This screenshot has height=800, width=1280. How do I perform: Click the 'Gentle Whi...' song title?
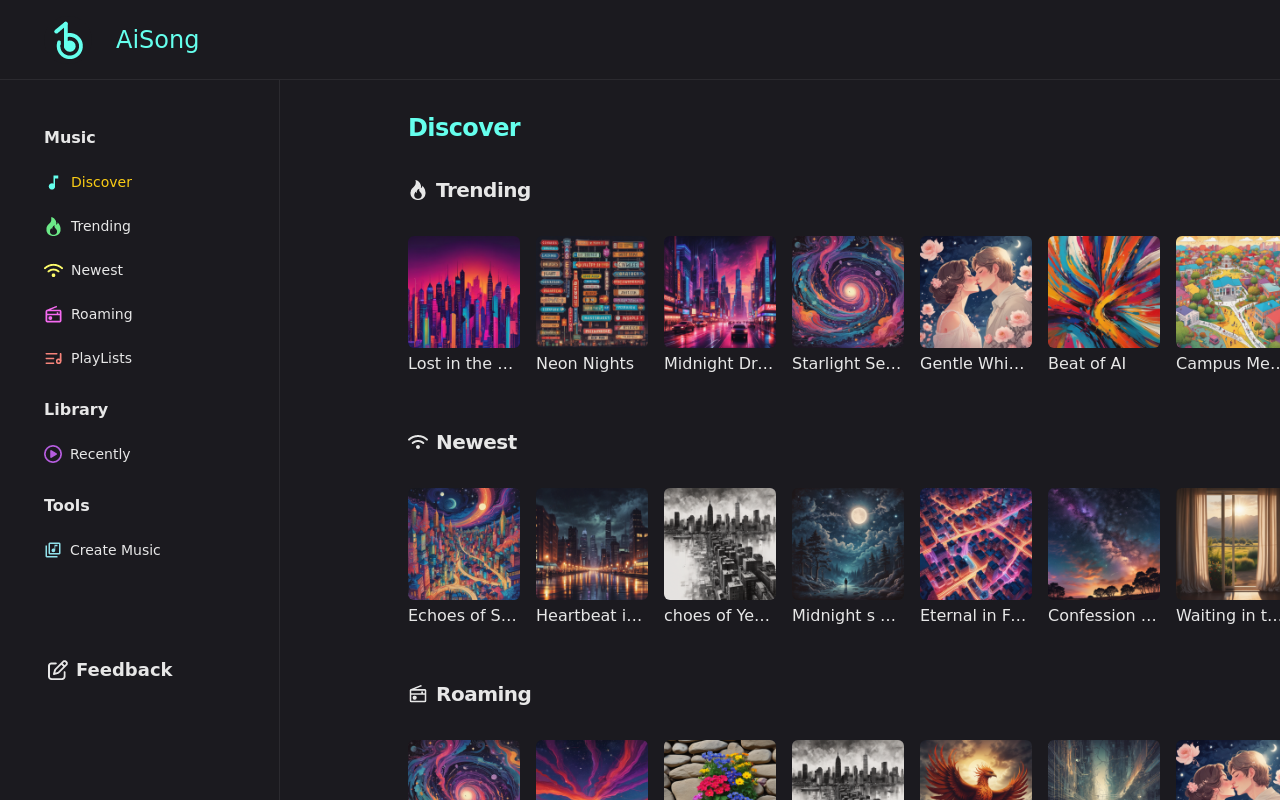tap(972, 364)
